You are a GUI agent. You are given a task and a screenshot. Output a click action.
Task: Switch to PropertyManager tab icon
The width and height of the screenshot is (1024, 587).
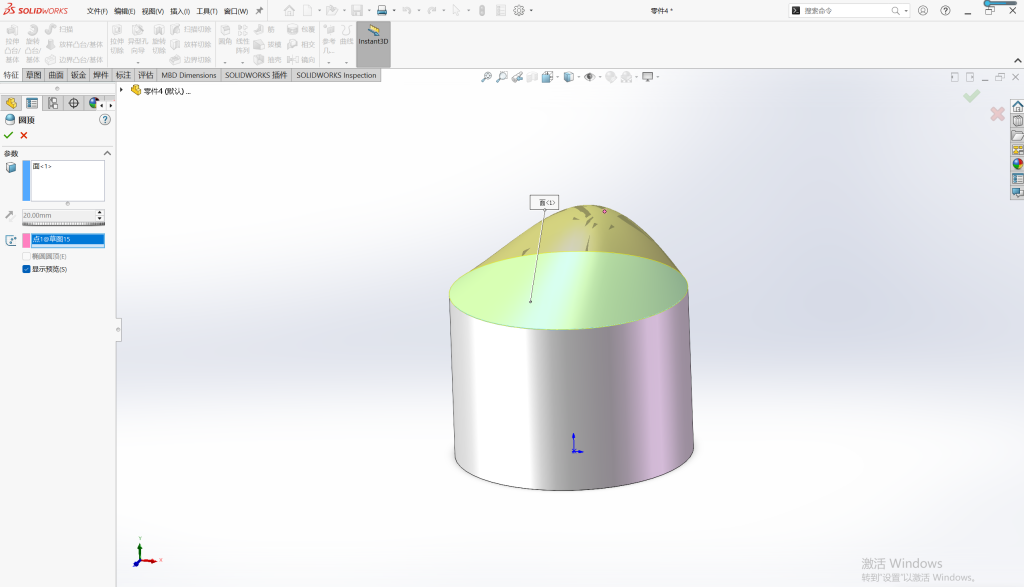[x=32, y=103]
